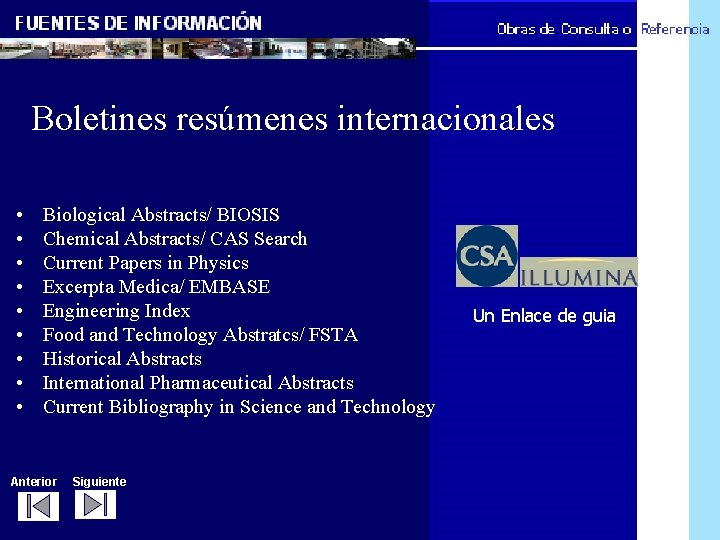Click the 'Siguiente' label
Image resolution: width=720 pixels, height=540 pixels.
click(x=99, y=481)
